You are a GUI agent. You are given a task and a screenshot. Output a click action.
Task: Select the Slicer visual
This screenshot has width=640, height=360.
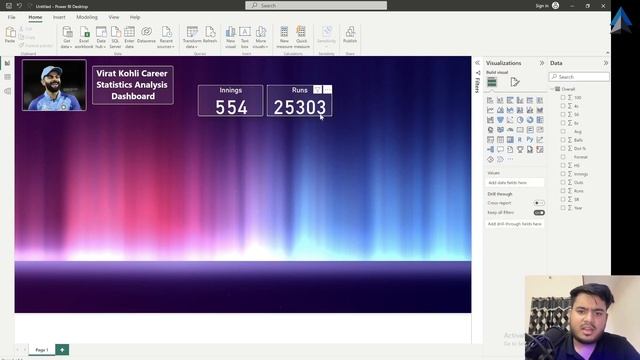coord(490,140)
